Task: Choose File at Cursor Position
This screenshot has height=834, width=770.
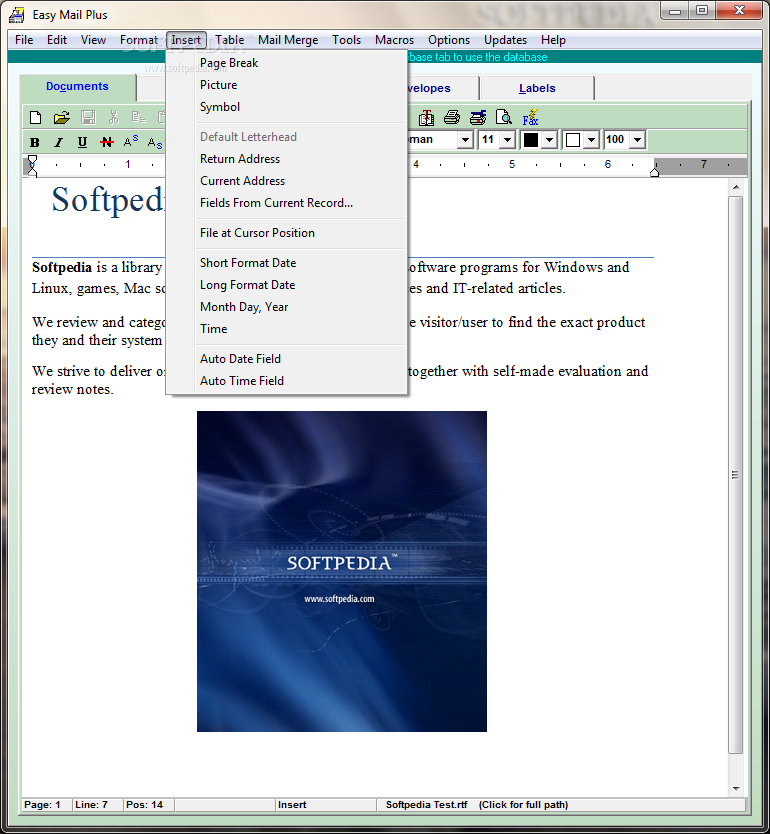Action: pos(287,233)
